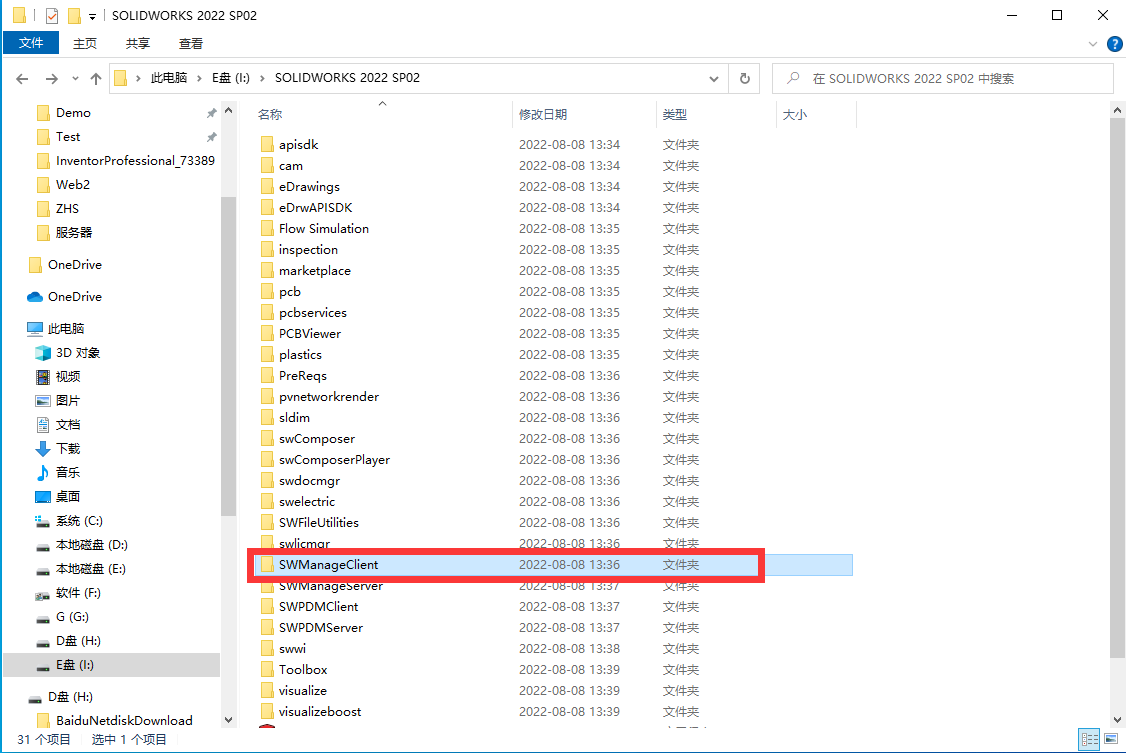Go up one folder level
The width and height of the screenshot is (1126, 753).
pos(96,79)
